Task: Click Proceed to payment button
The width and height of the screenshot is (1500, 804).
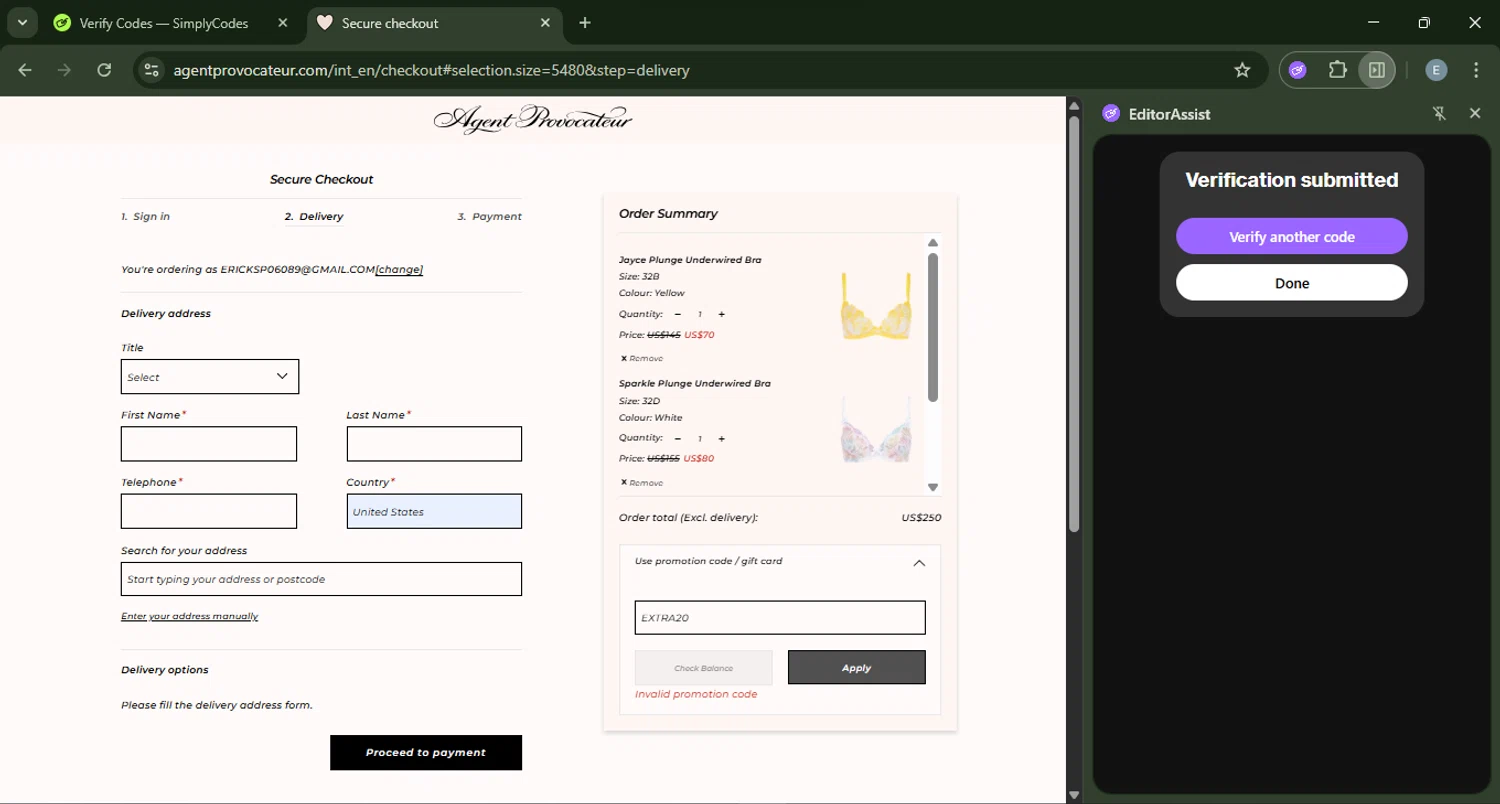Action: [426, 752]
